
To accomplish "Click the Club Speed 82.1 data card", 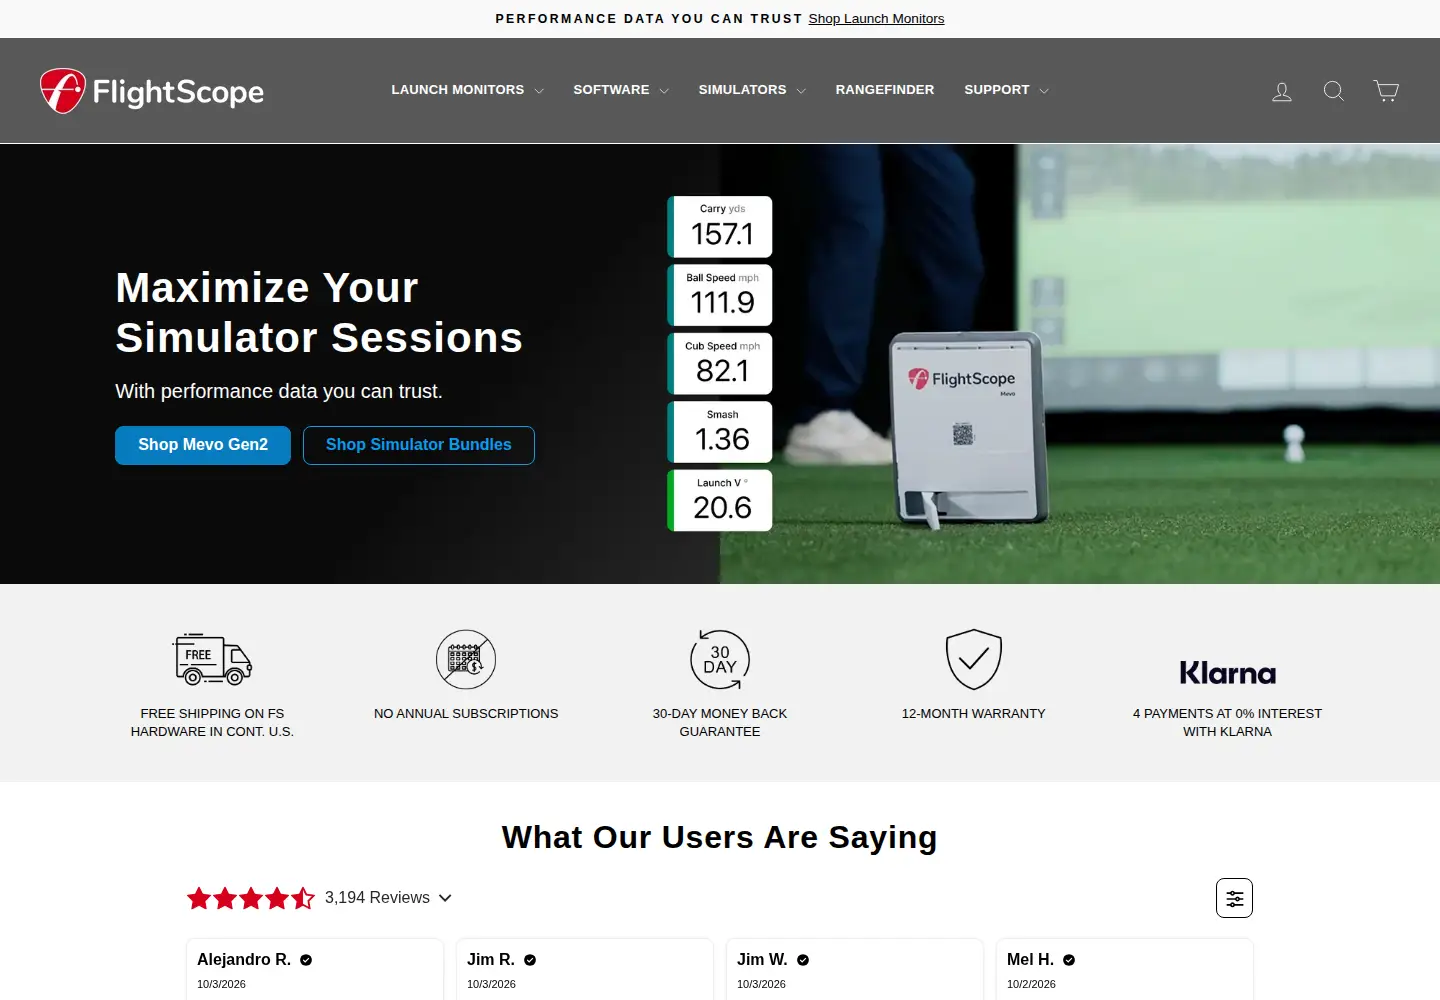I will tap(720, 363).
